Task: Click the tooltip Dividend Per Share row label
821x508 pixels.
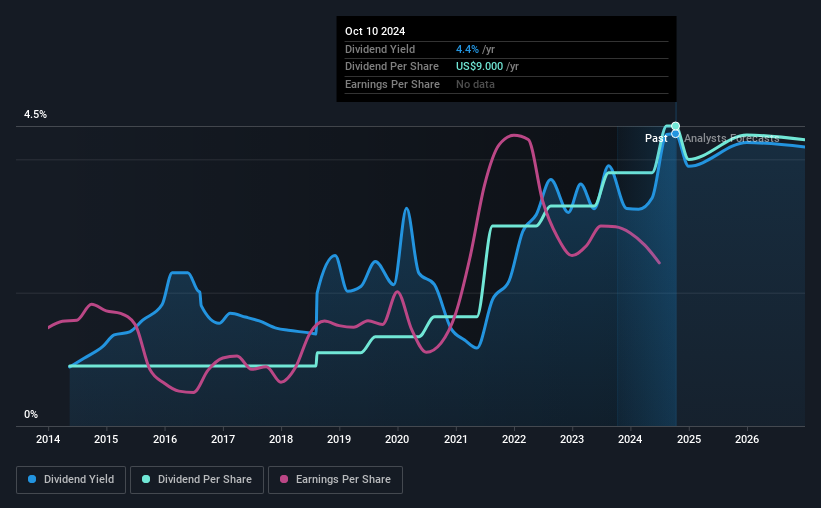Action: point(392,67)
